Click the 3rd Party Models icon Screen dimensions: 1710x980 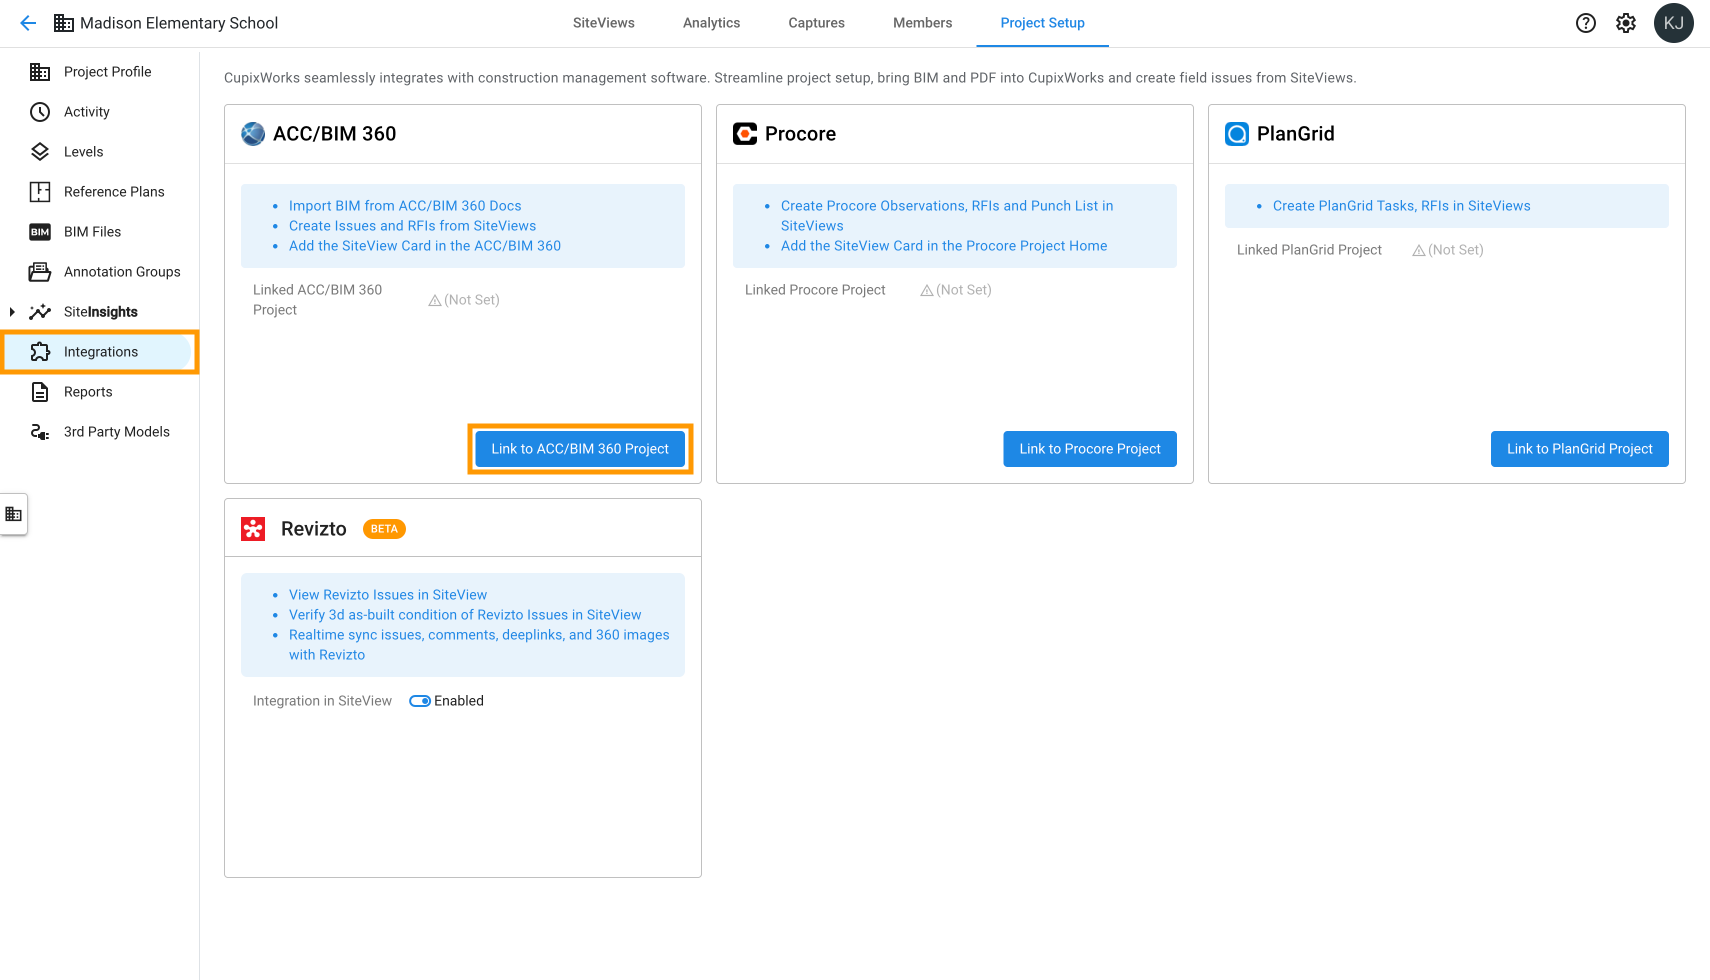[x=40, y=432]
